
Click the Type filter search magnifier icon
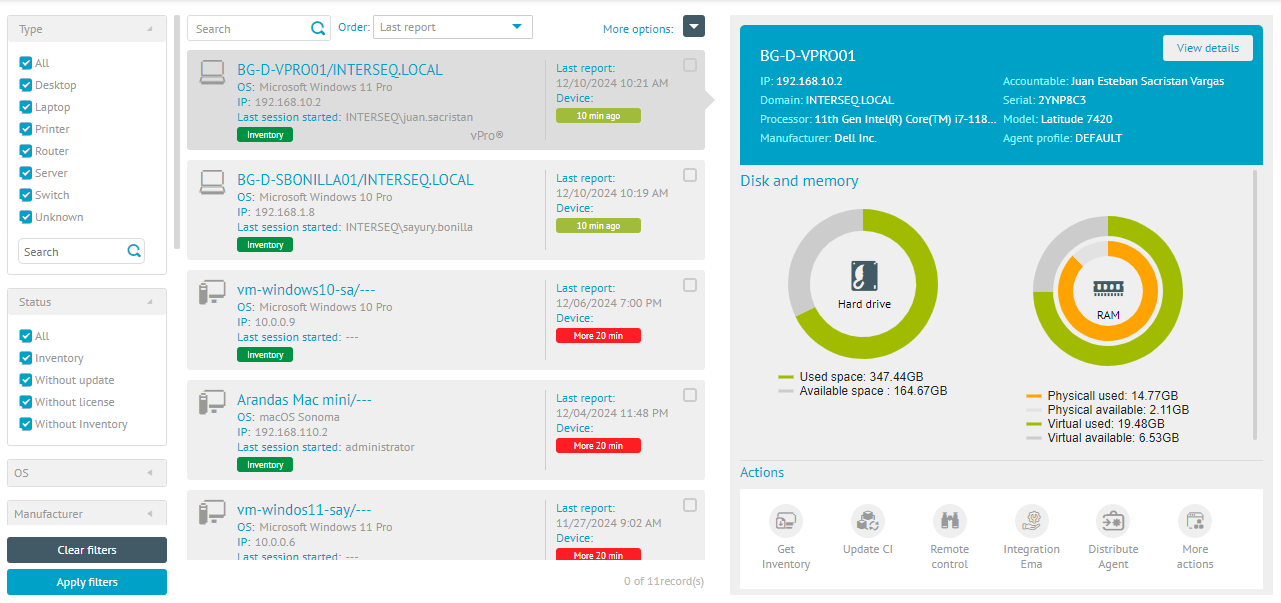click(134, 251)
